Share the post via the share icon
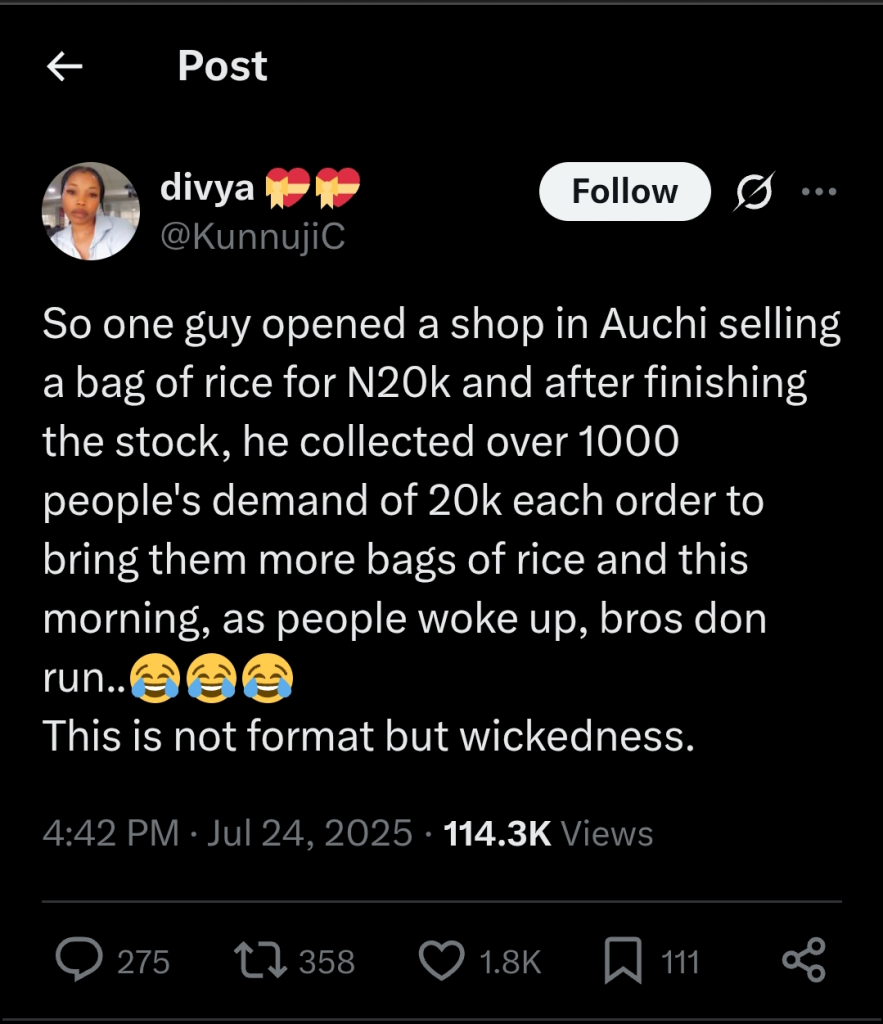The height and width of the screenshot is (1024, 883). tap(803, 960)
